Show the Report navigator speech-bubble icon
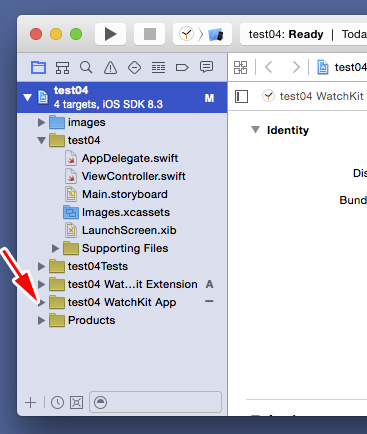The width and height of the screenshot is (367, 434). pos(206,67)
